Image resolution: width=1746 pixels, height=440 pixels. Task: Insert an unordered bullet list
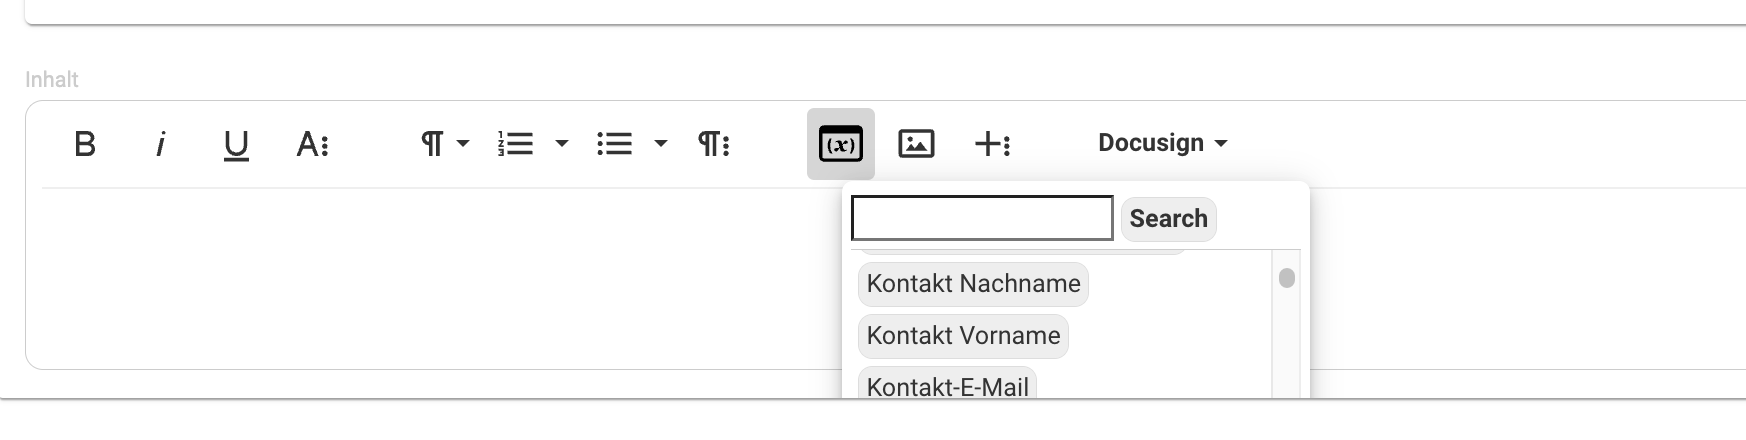pyautogui.click(x=614, y=144)
